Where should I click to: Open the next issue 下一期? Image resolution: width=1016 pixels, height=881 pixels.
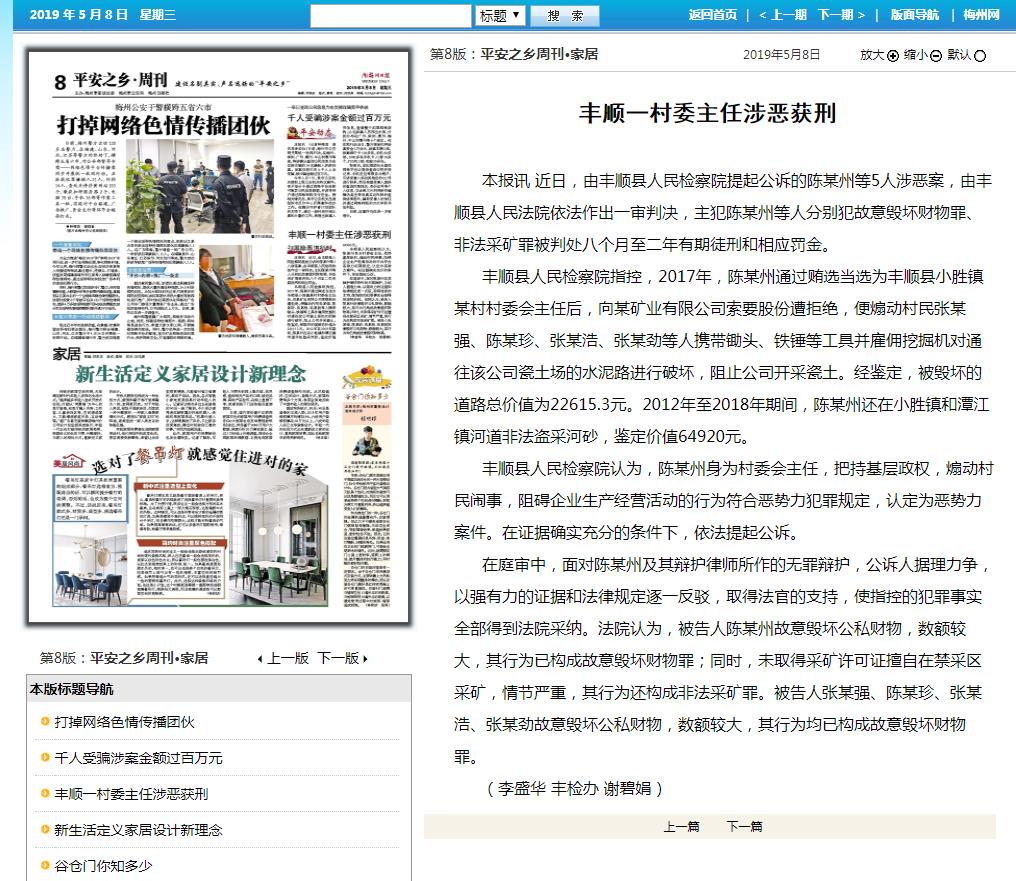coord(841,15)
